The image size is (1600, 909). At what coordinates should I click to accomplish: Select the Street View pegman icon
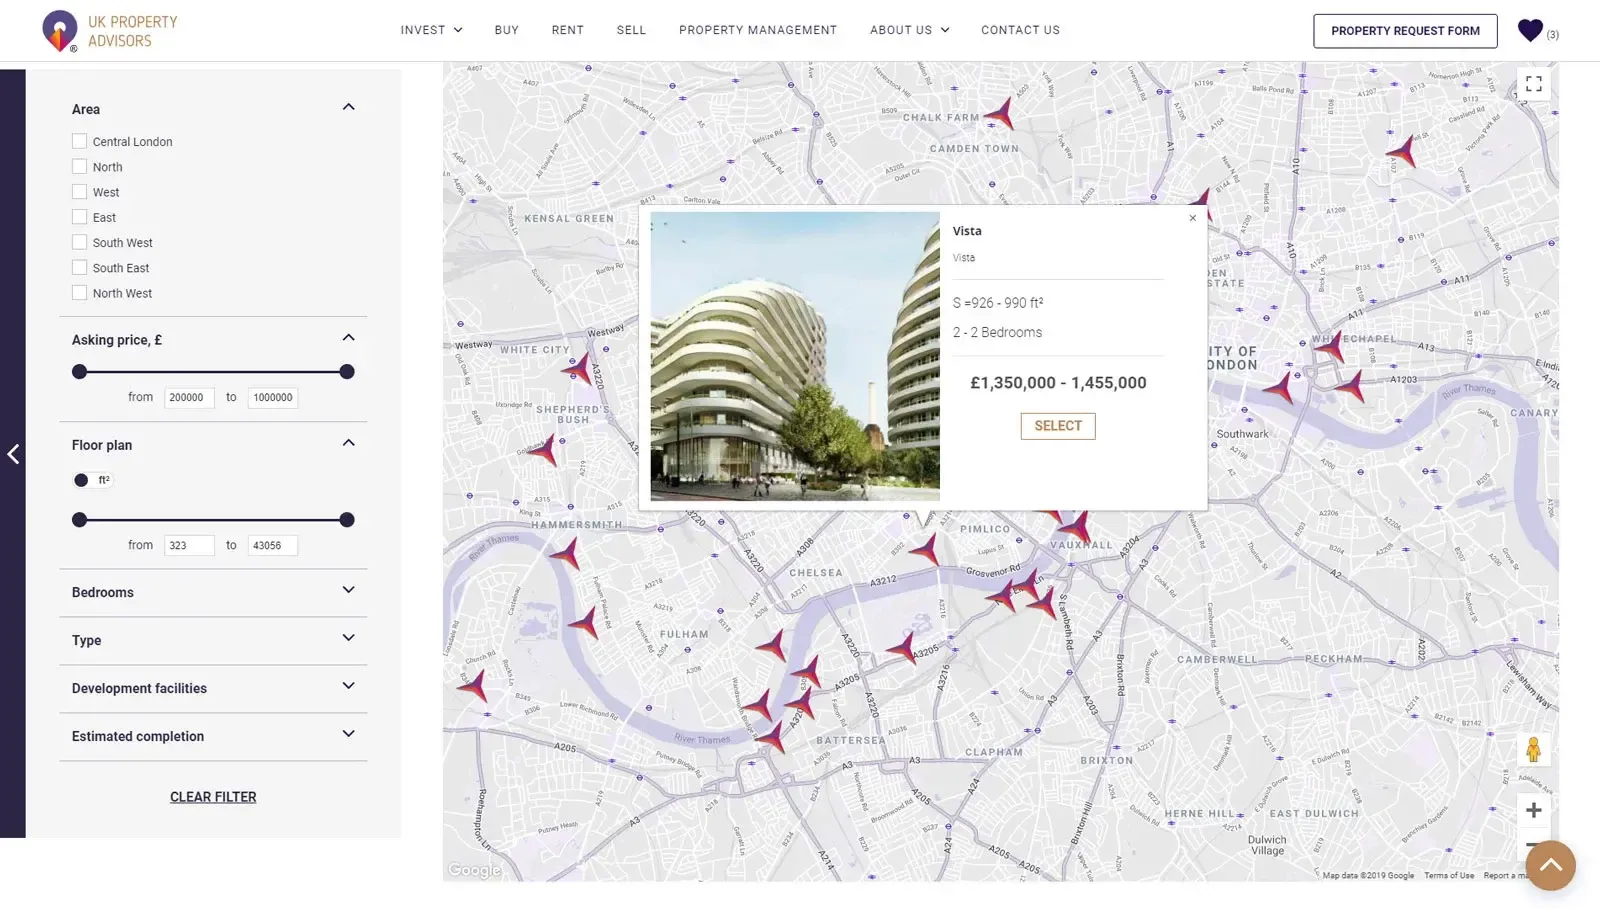click(1533, 750)
